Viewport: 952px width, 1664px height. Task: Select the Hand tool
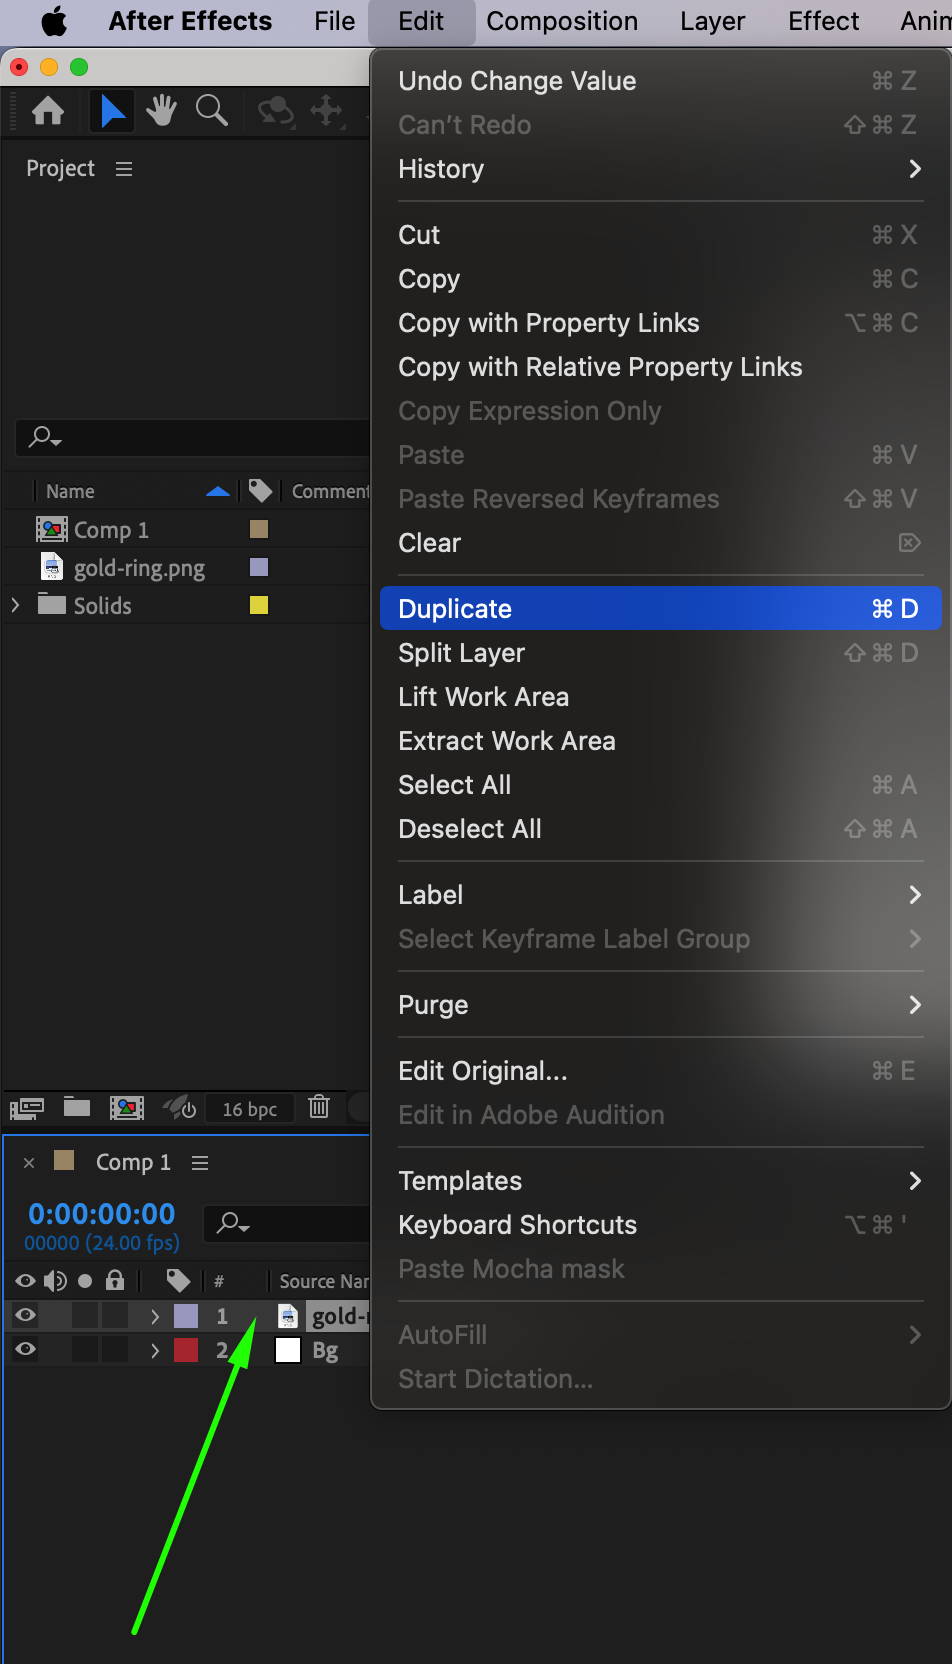click(x=161, y=111)
